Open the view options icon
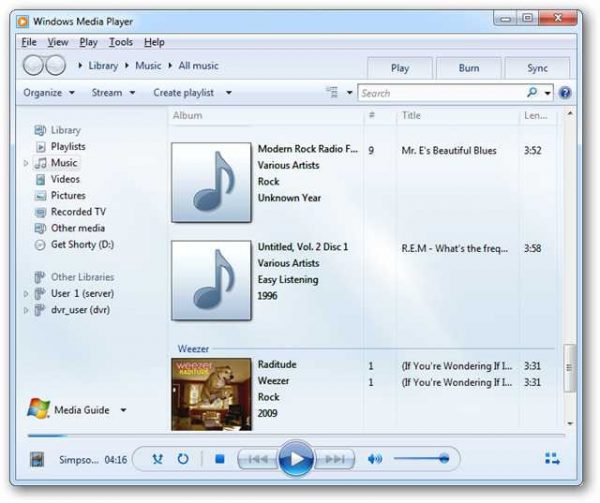 coord(332,93)
